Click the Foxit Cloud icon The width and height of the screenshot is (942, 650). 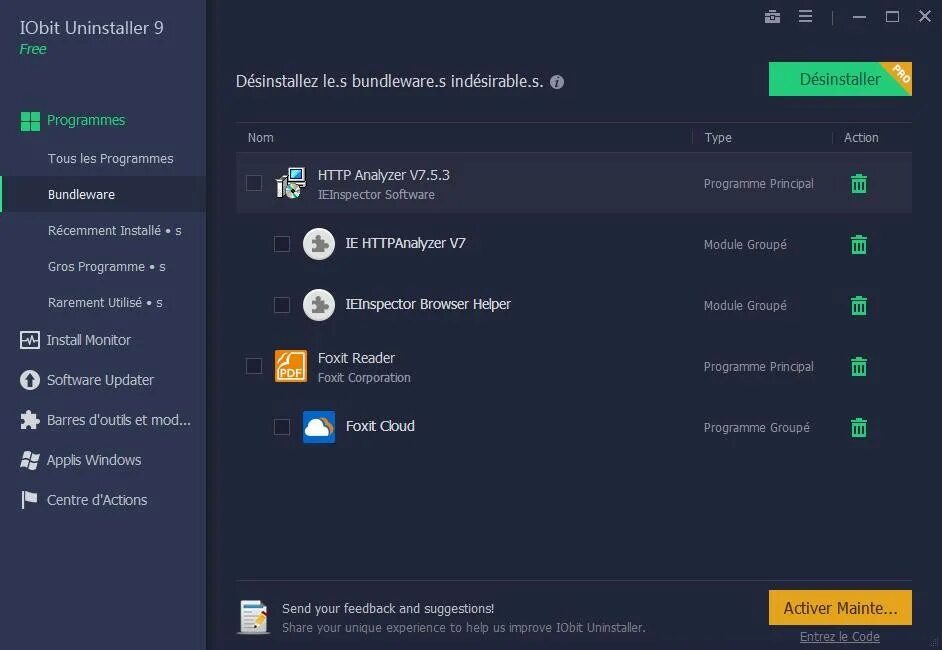(x=319, y=427)
